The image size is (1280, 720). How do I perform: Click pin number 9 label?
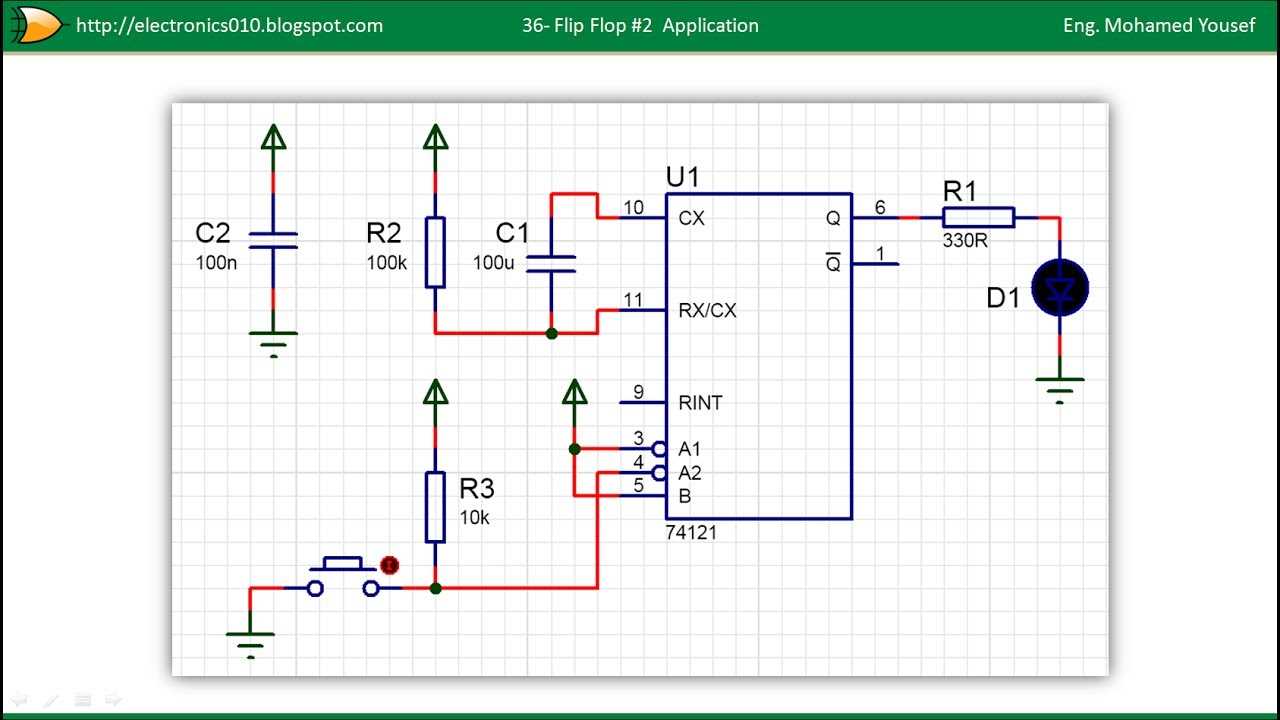point(639,392)
